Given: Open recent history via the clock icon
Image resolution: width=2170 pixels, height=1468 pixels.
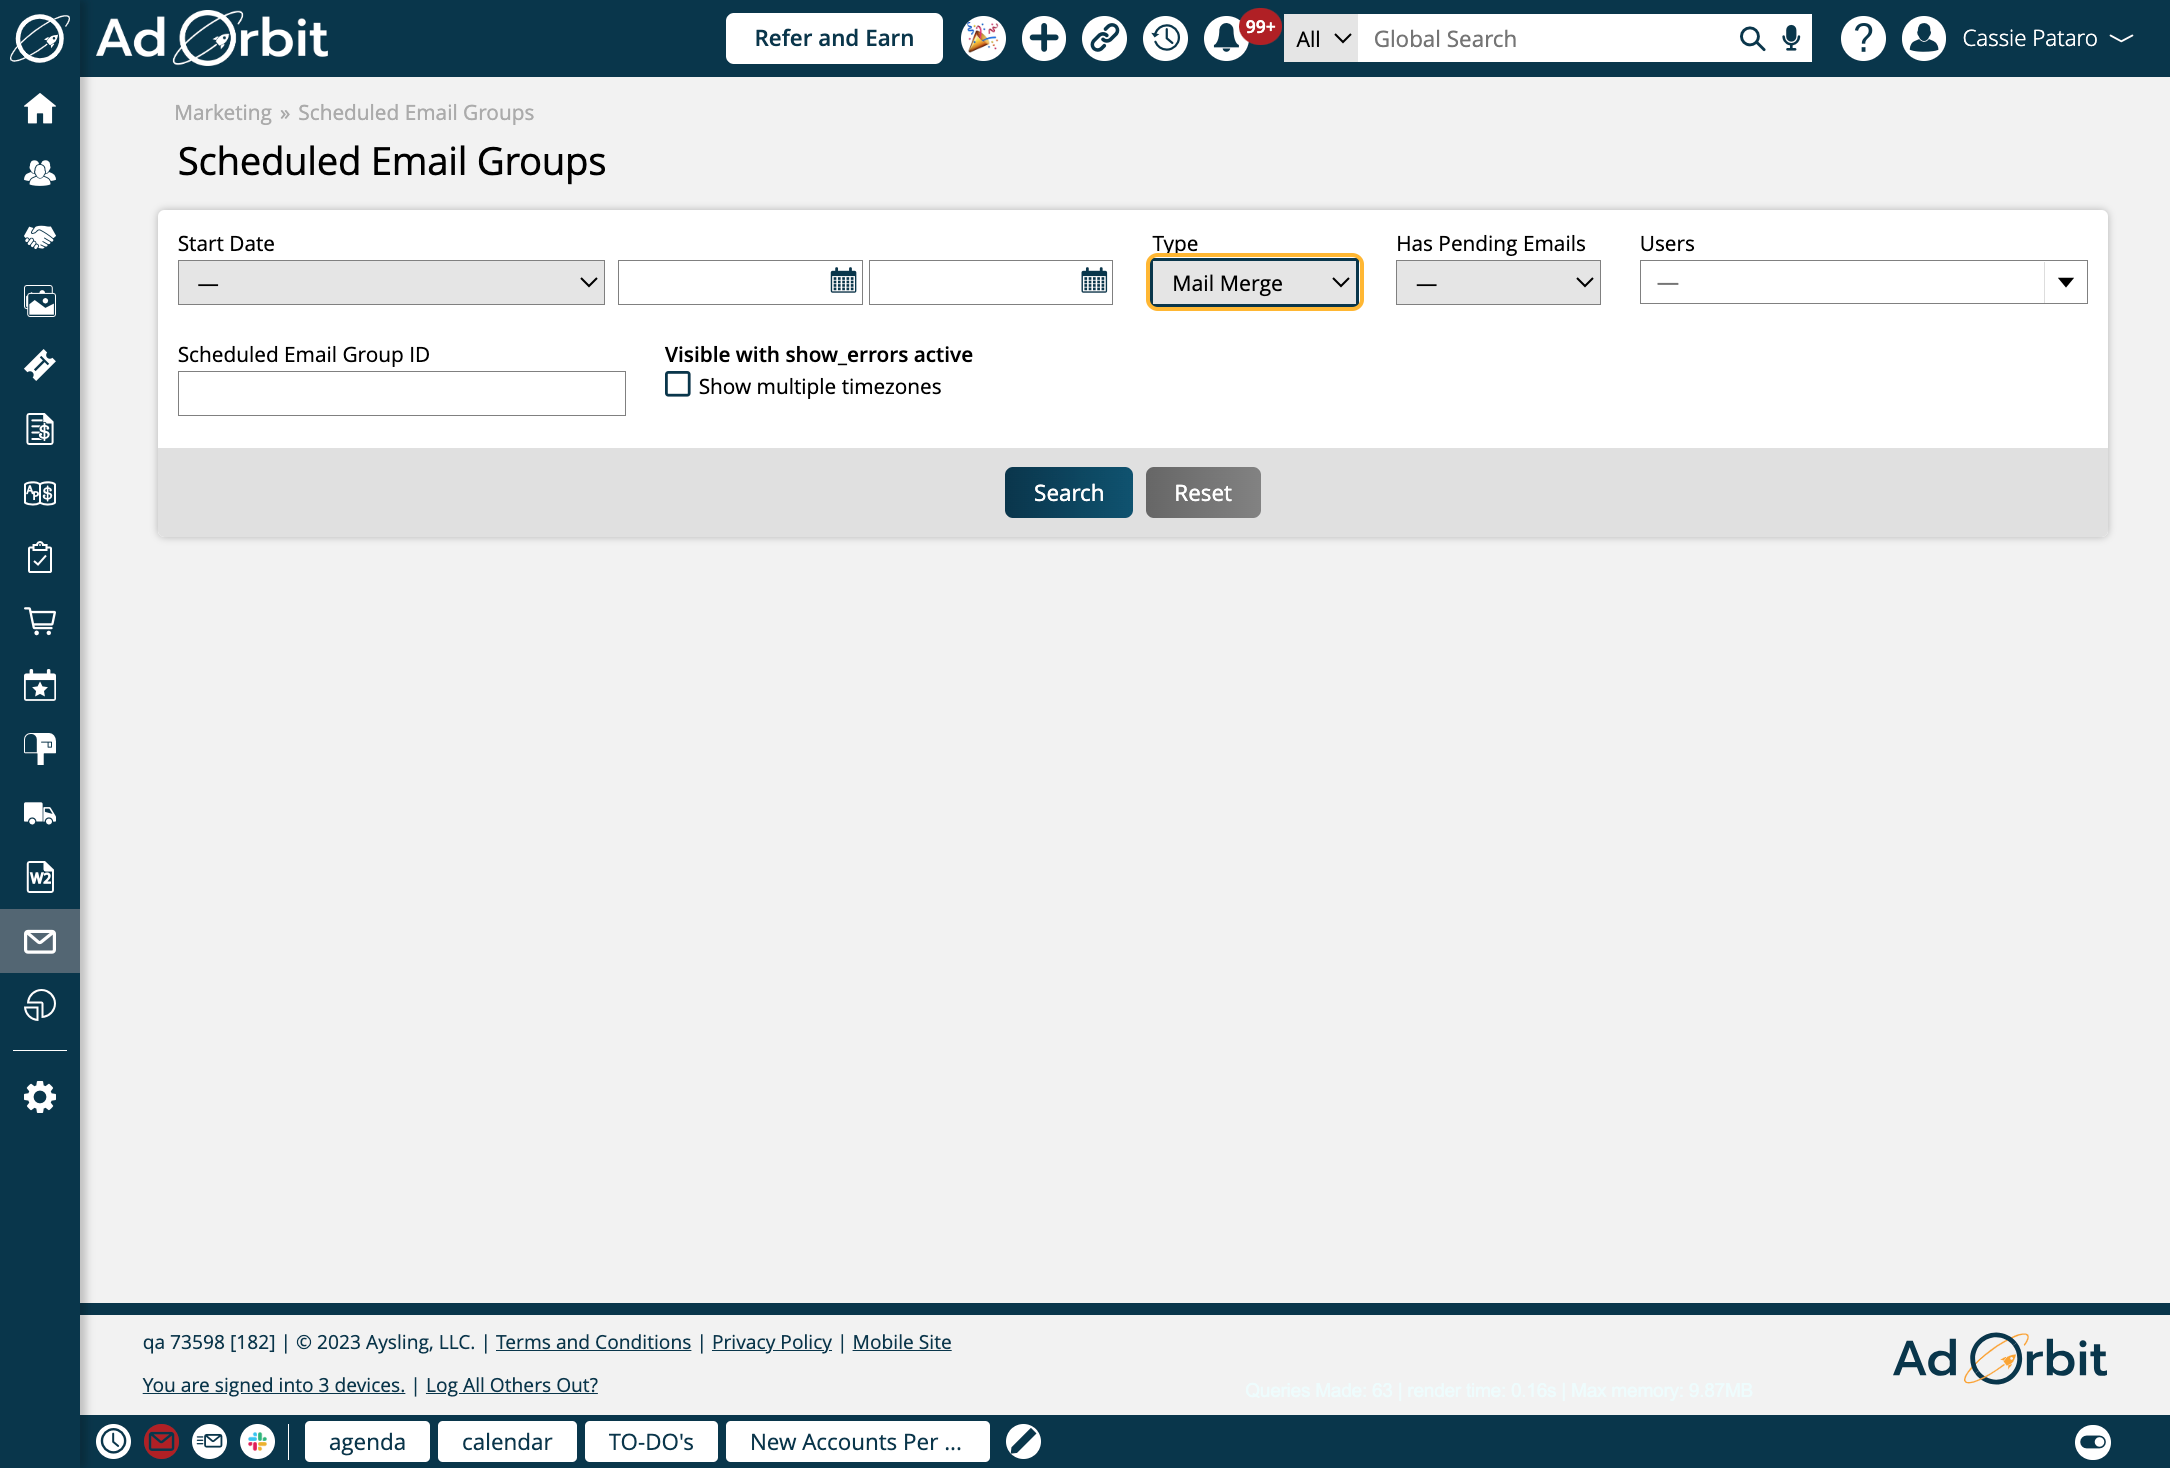Looking at the screenshot, I should [1164, 38].
